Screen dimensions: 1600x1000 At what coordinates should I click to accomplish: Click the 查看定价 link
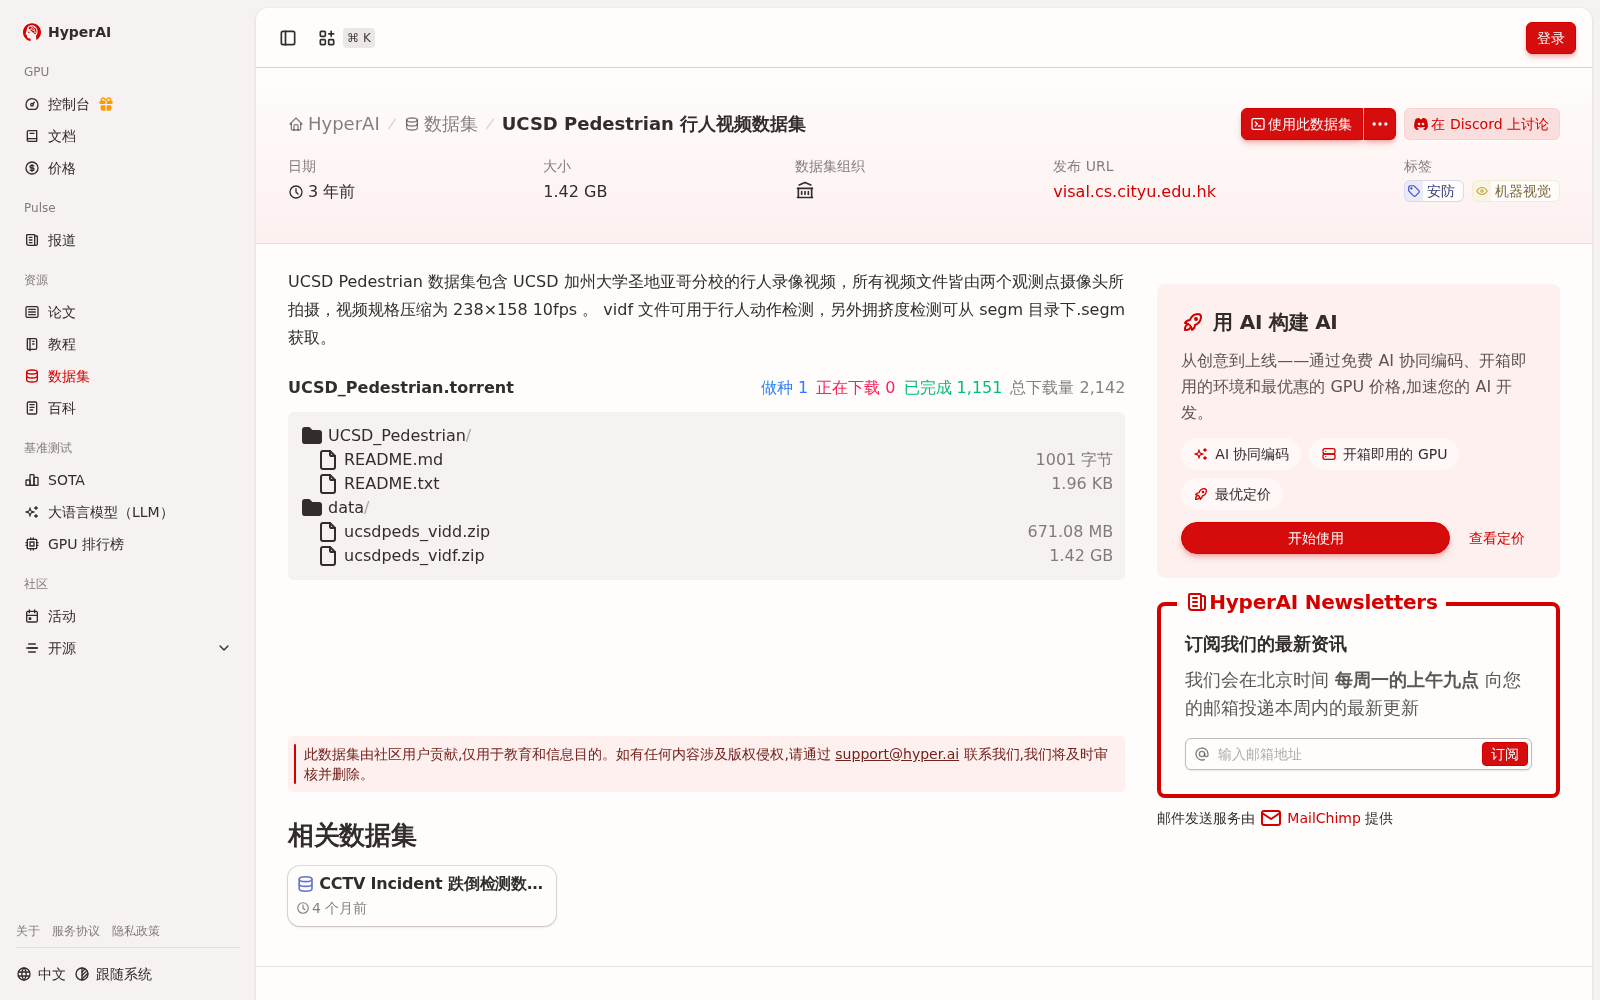1496,538
